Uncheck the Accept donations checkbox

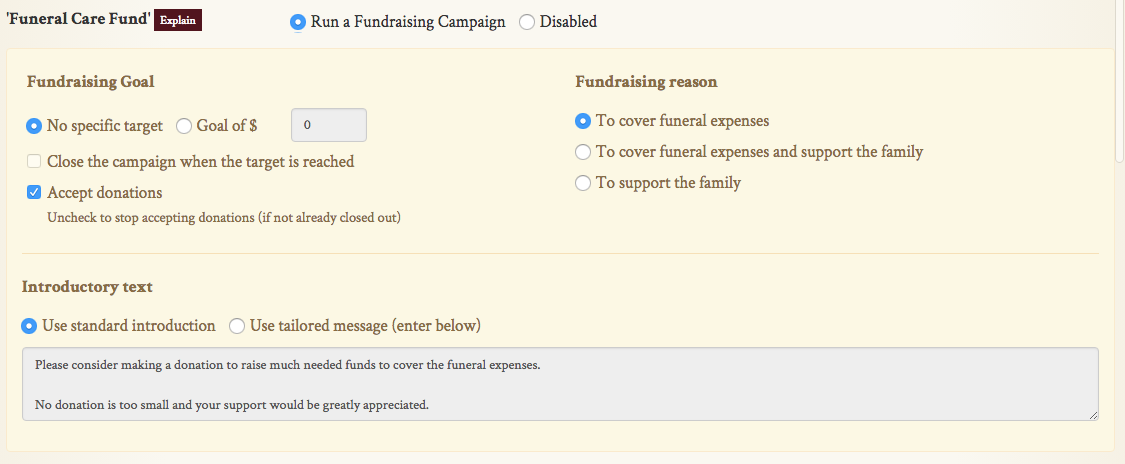click(34, 193)
